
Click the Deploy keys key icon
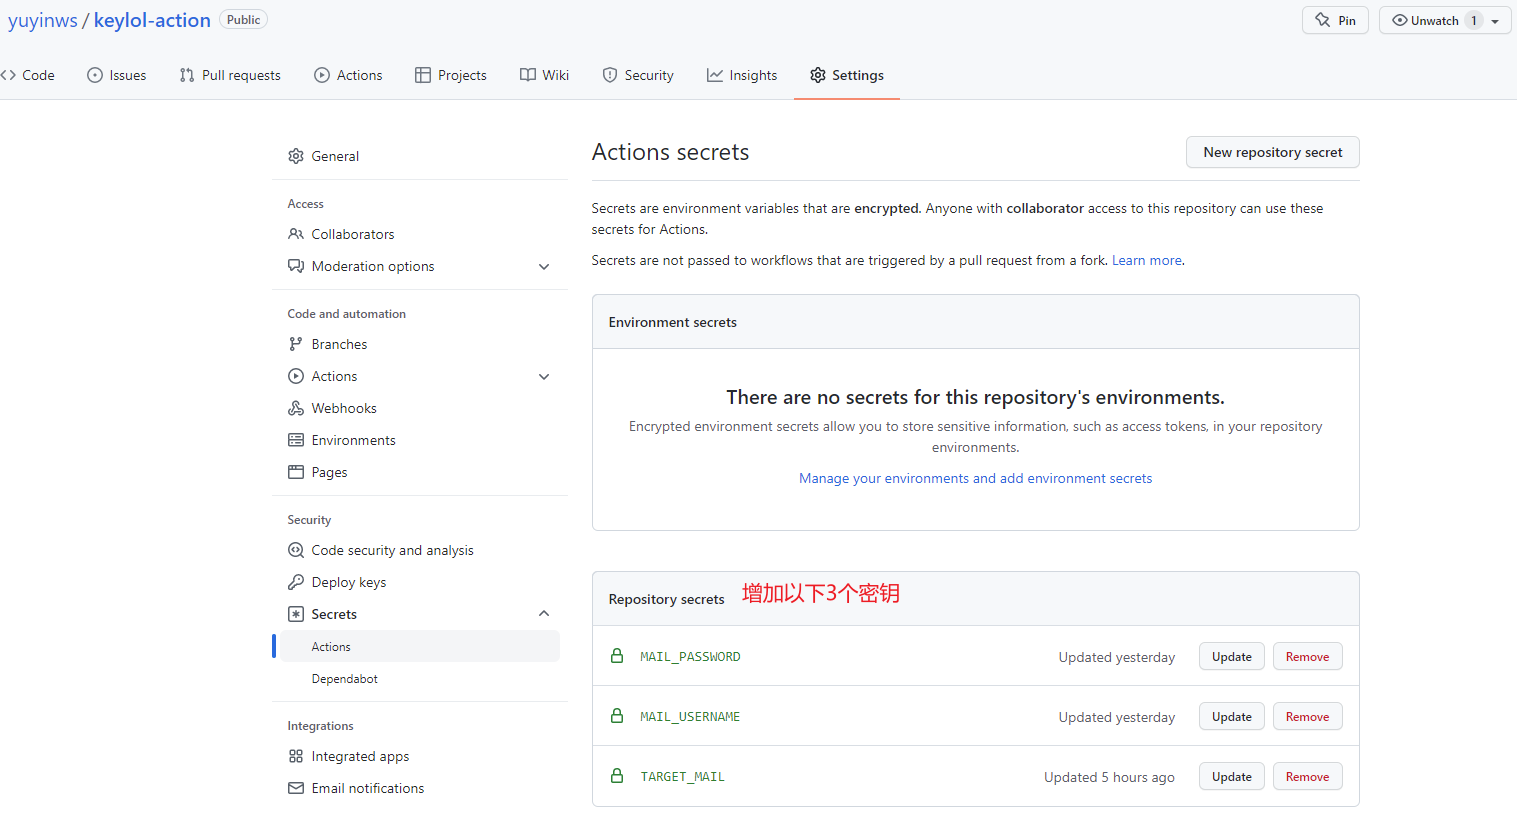click(296, 582)
